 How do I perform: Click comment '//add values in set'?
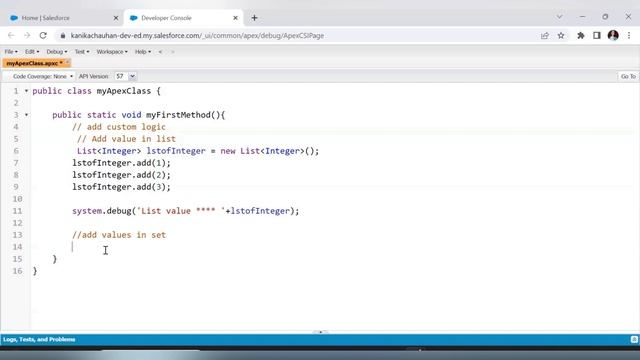(x=119, y=235)
